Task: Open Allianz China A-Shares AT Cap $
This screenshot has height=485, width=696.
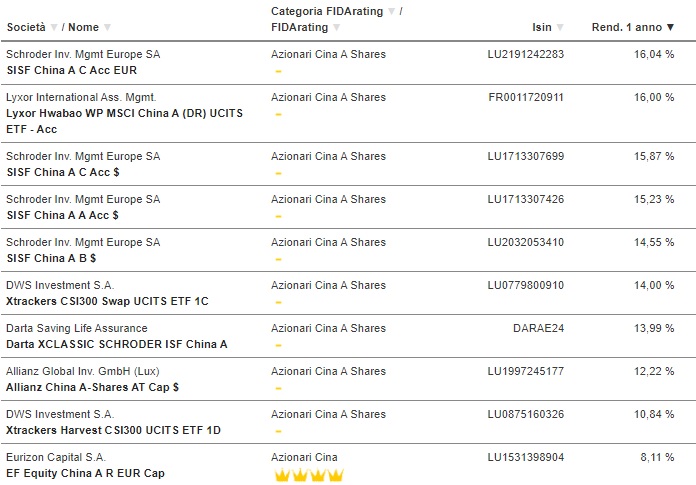Action: (92, 387)
